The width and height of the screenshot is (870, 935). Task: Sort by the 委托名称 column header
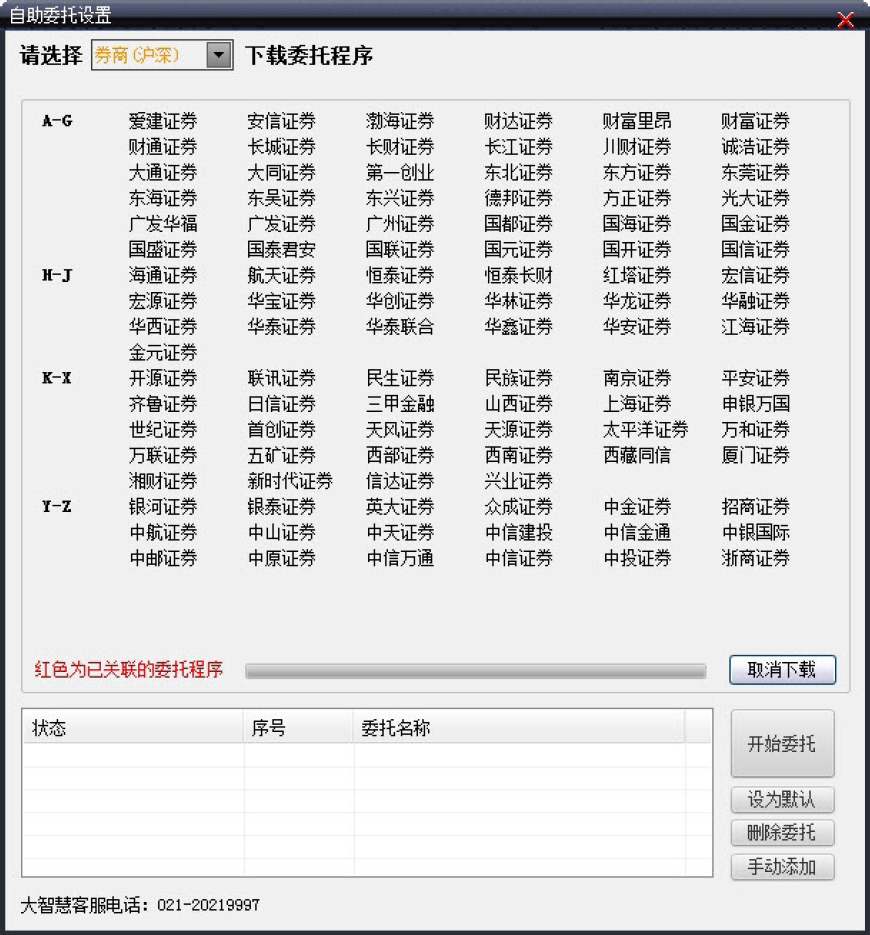tap(519, 727)
